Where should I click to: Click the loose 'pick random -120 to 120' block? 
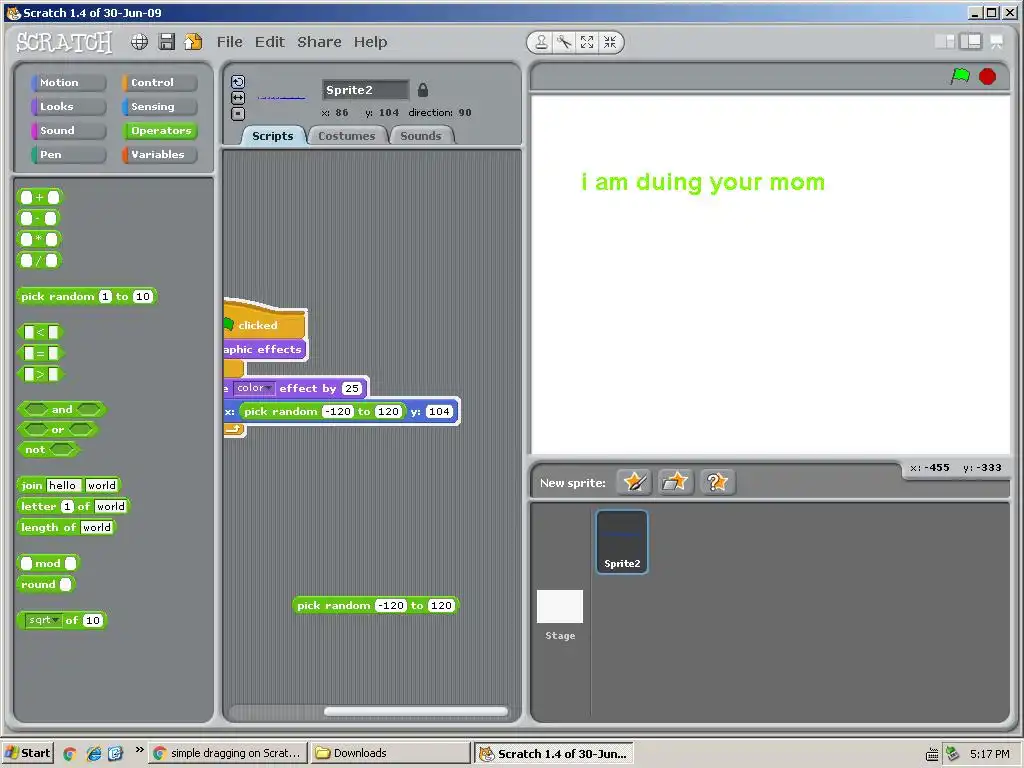(376, 605)
